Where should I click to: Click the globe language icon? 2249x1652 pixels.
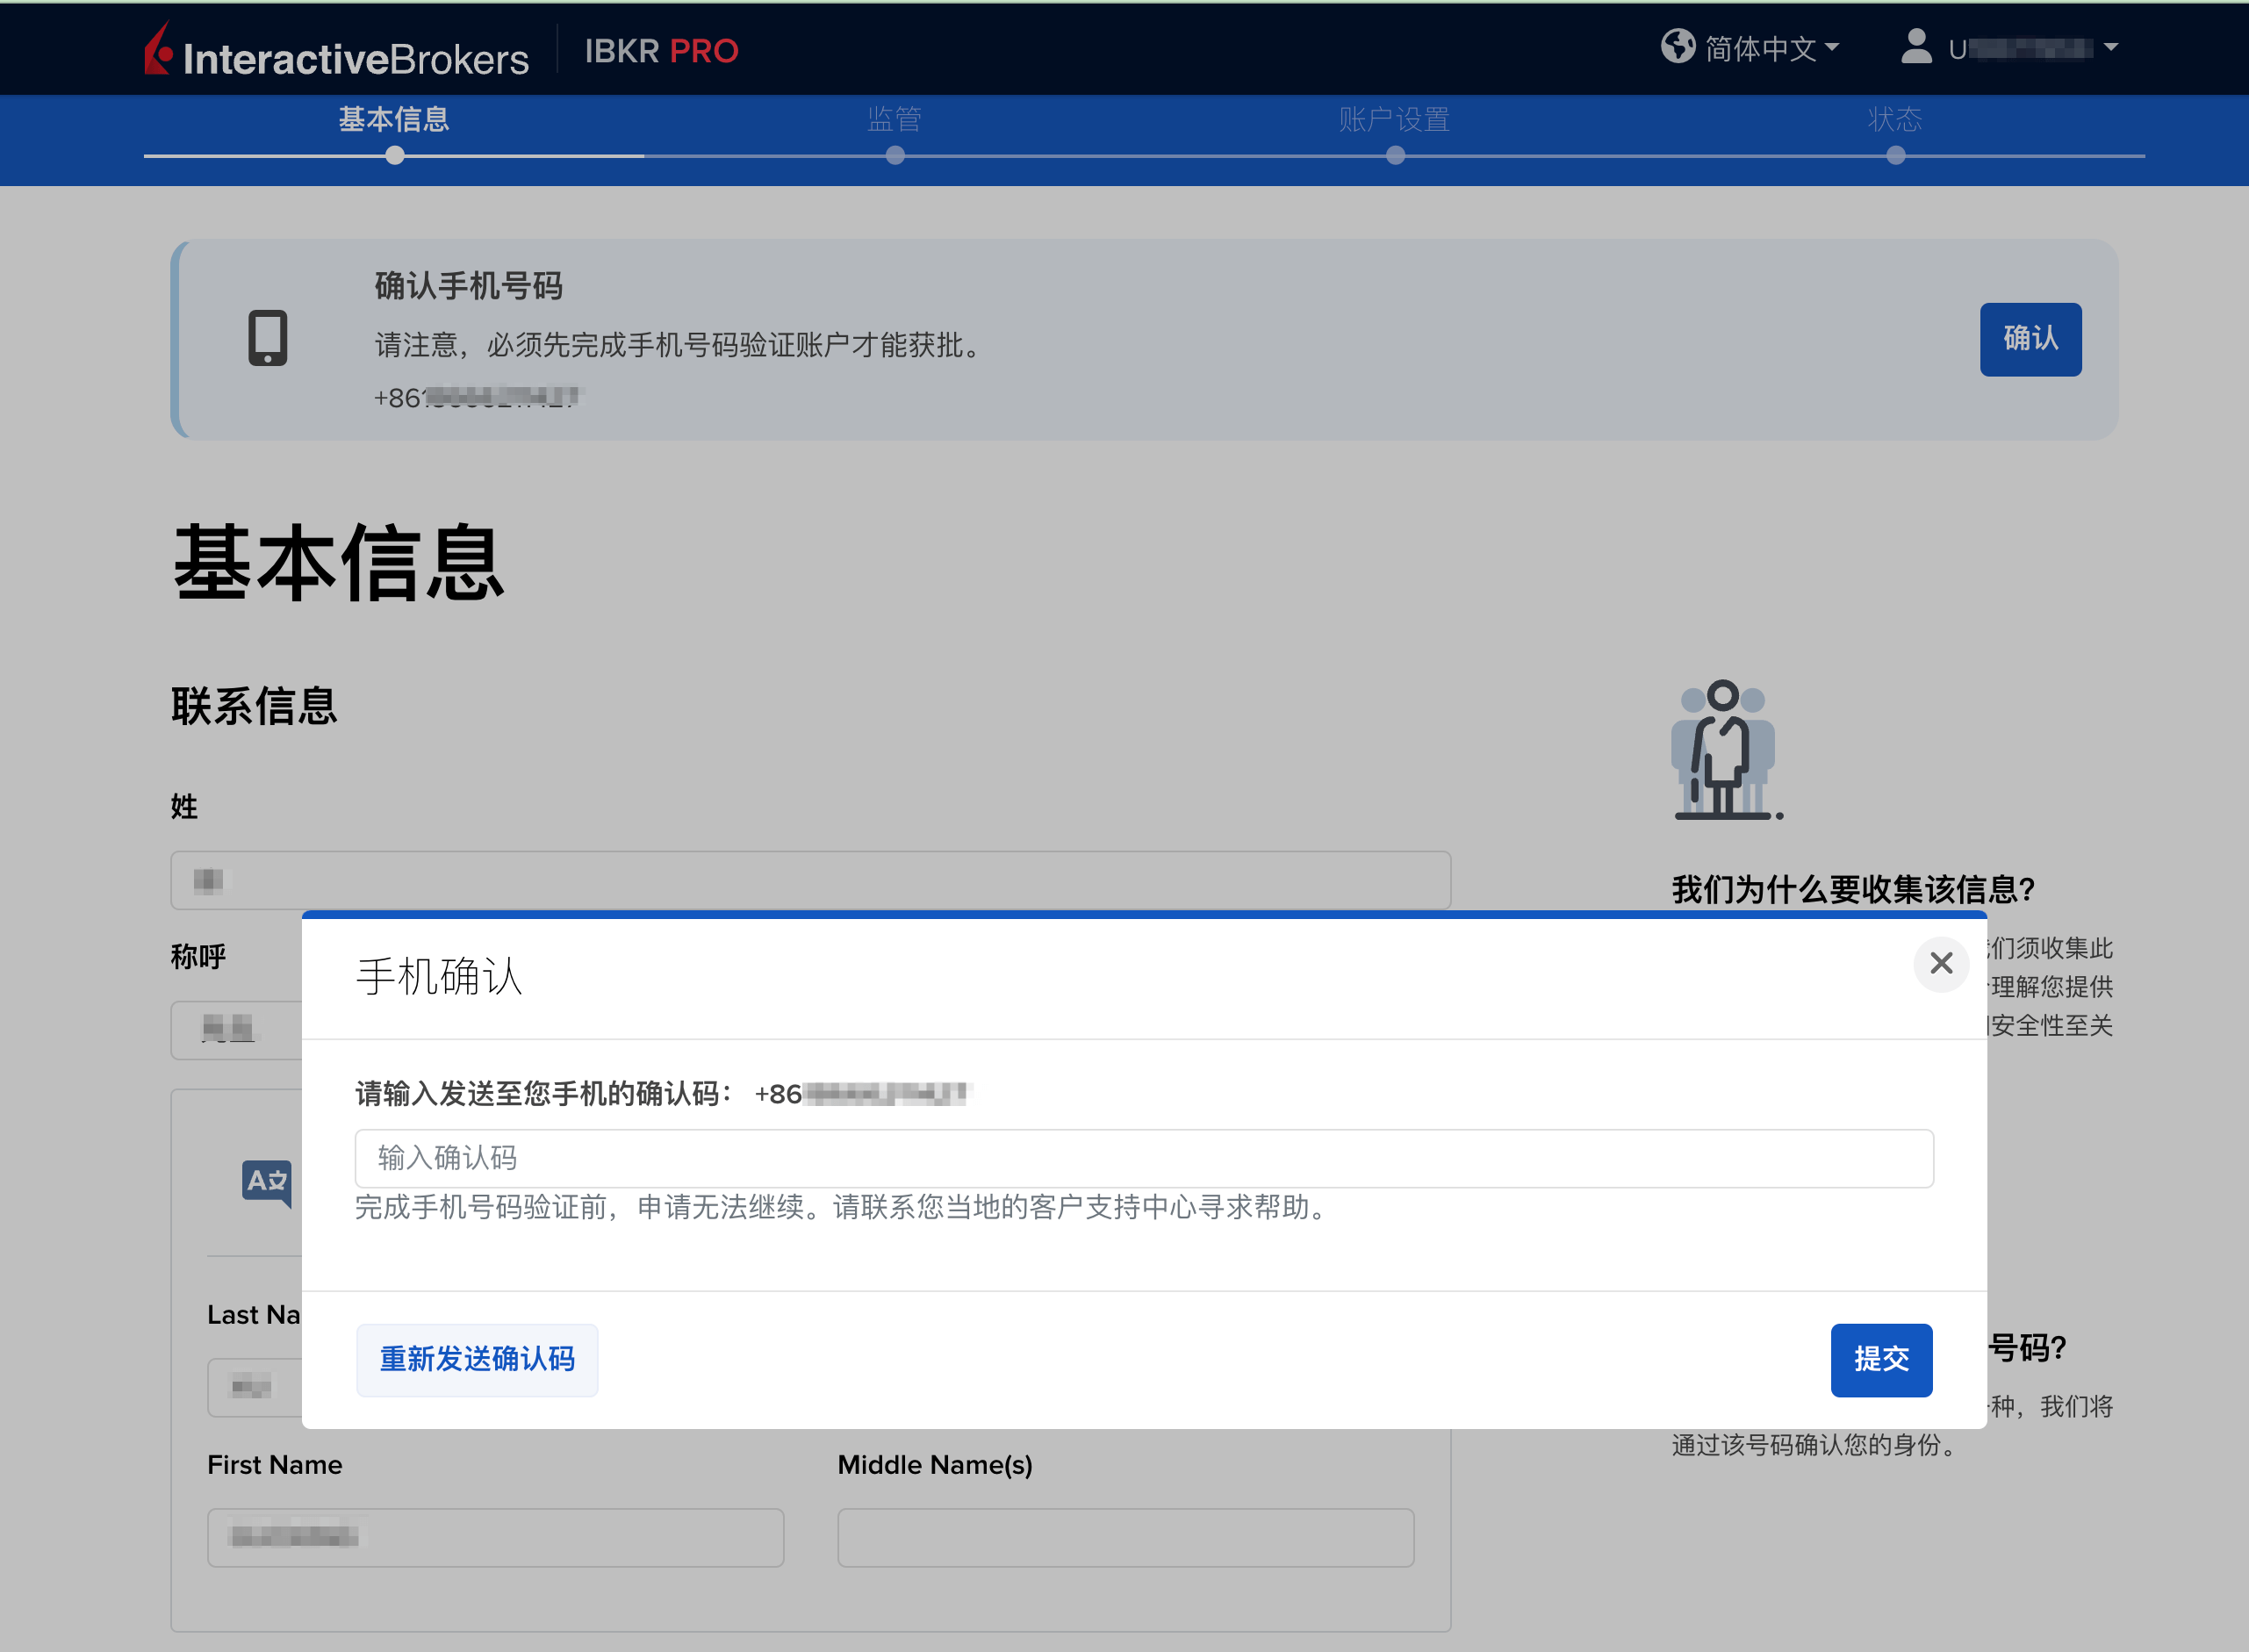click(x=1679, y=46)
